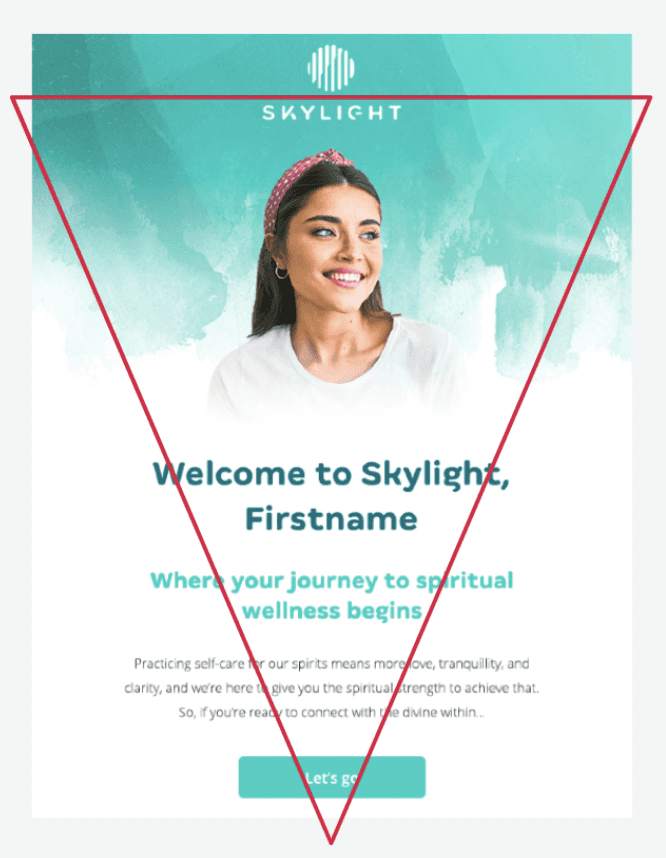Click the gray margin outside the email
The image size is (666, 858).
point(15,438)
